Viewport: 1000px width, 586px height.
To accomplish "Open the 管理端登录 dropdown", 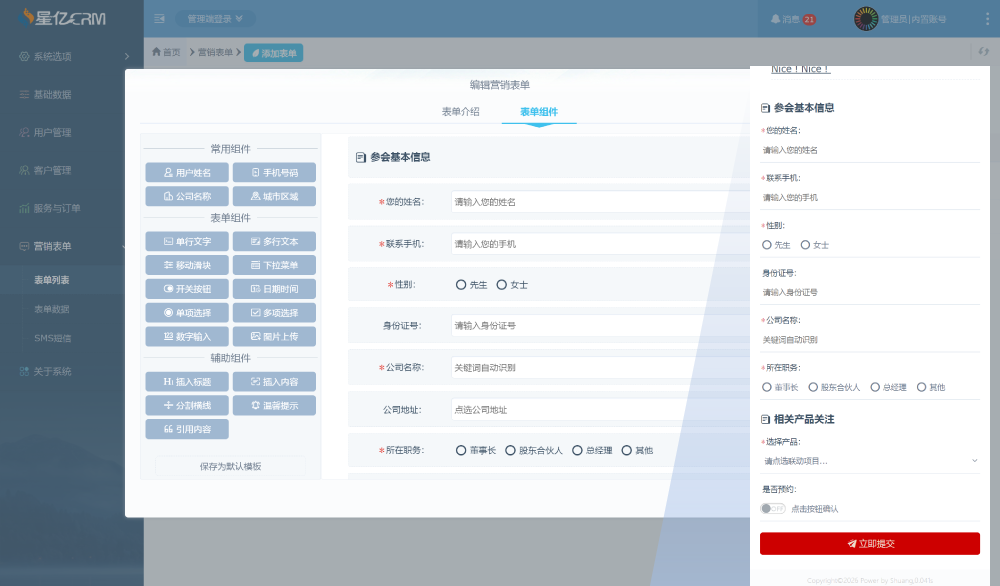I will pos(211,17).
